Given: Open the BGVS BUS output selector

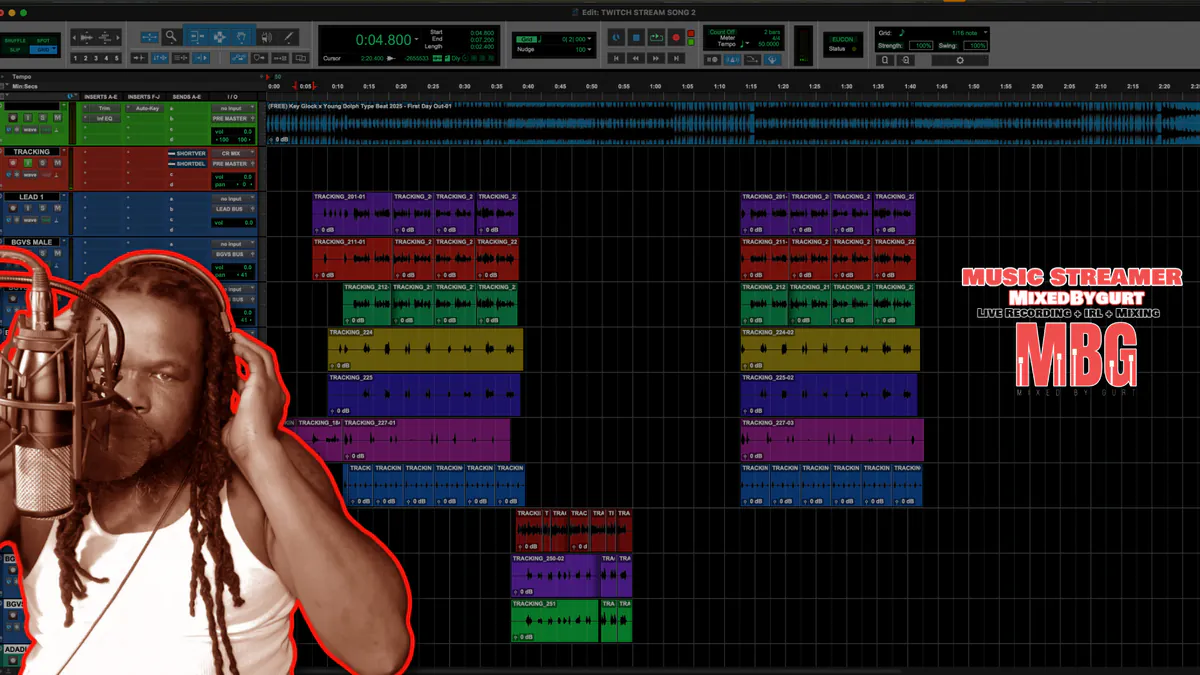Looking at the screenshot, I should (x=233, y=254).
